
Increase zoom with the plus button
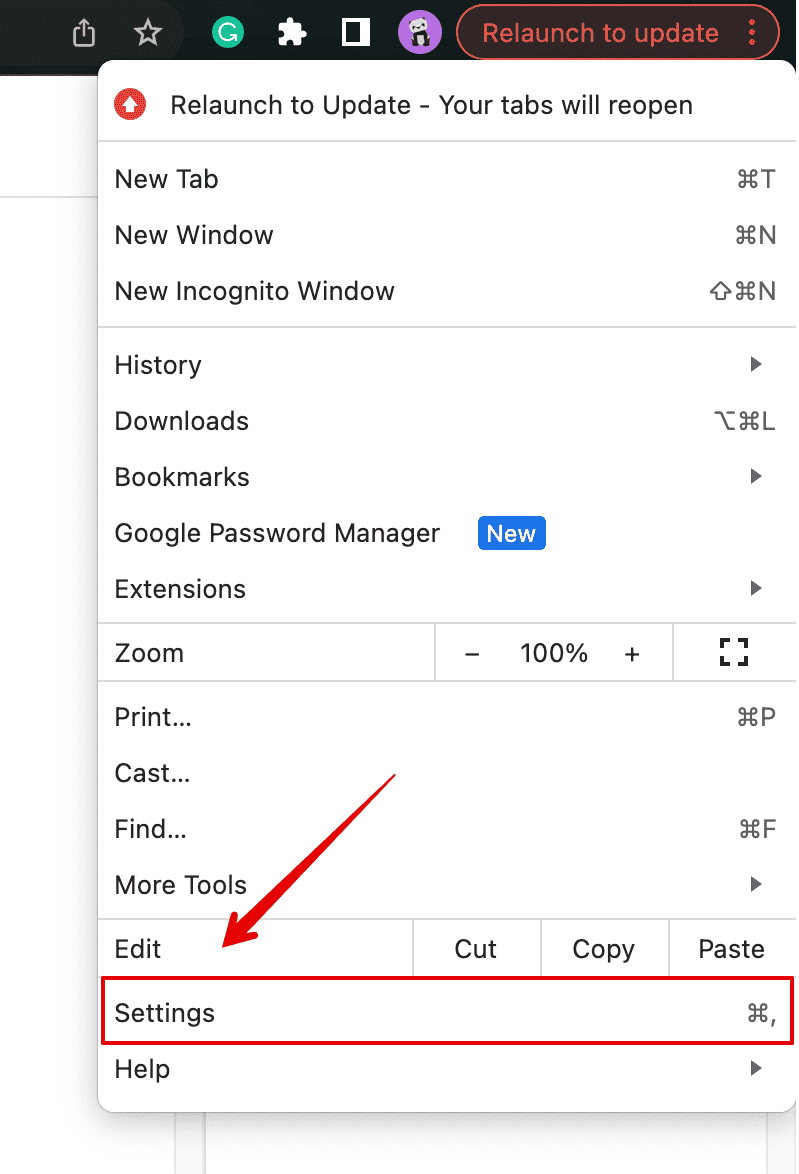tap(631, 654)
